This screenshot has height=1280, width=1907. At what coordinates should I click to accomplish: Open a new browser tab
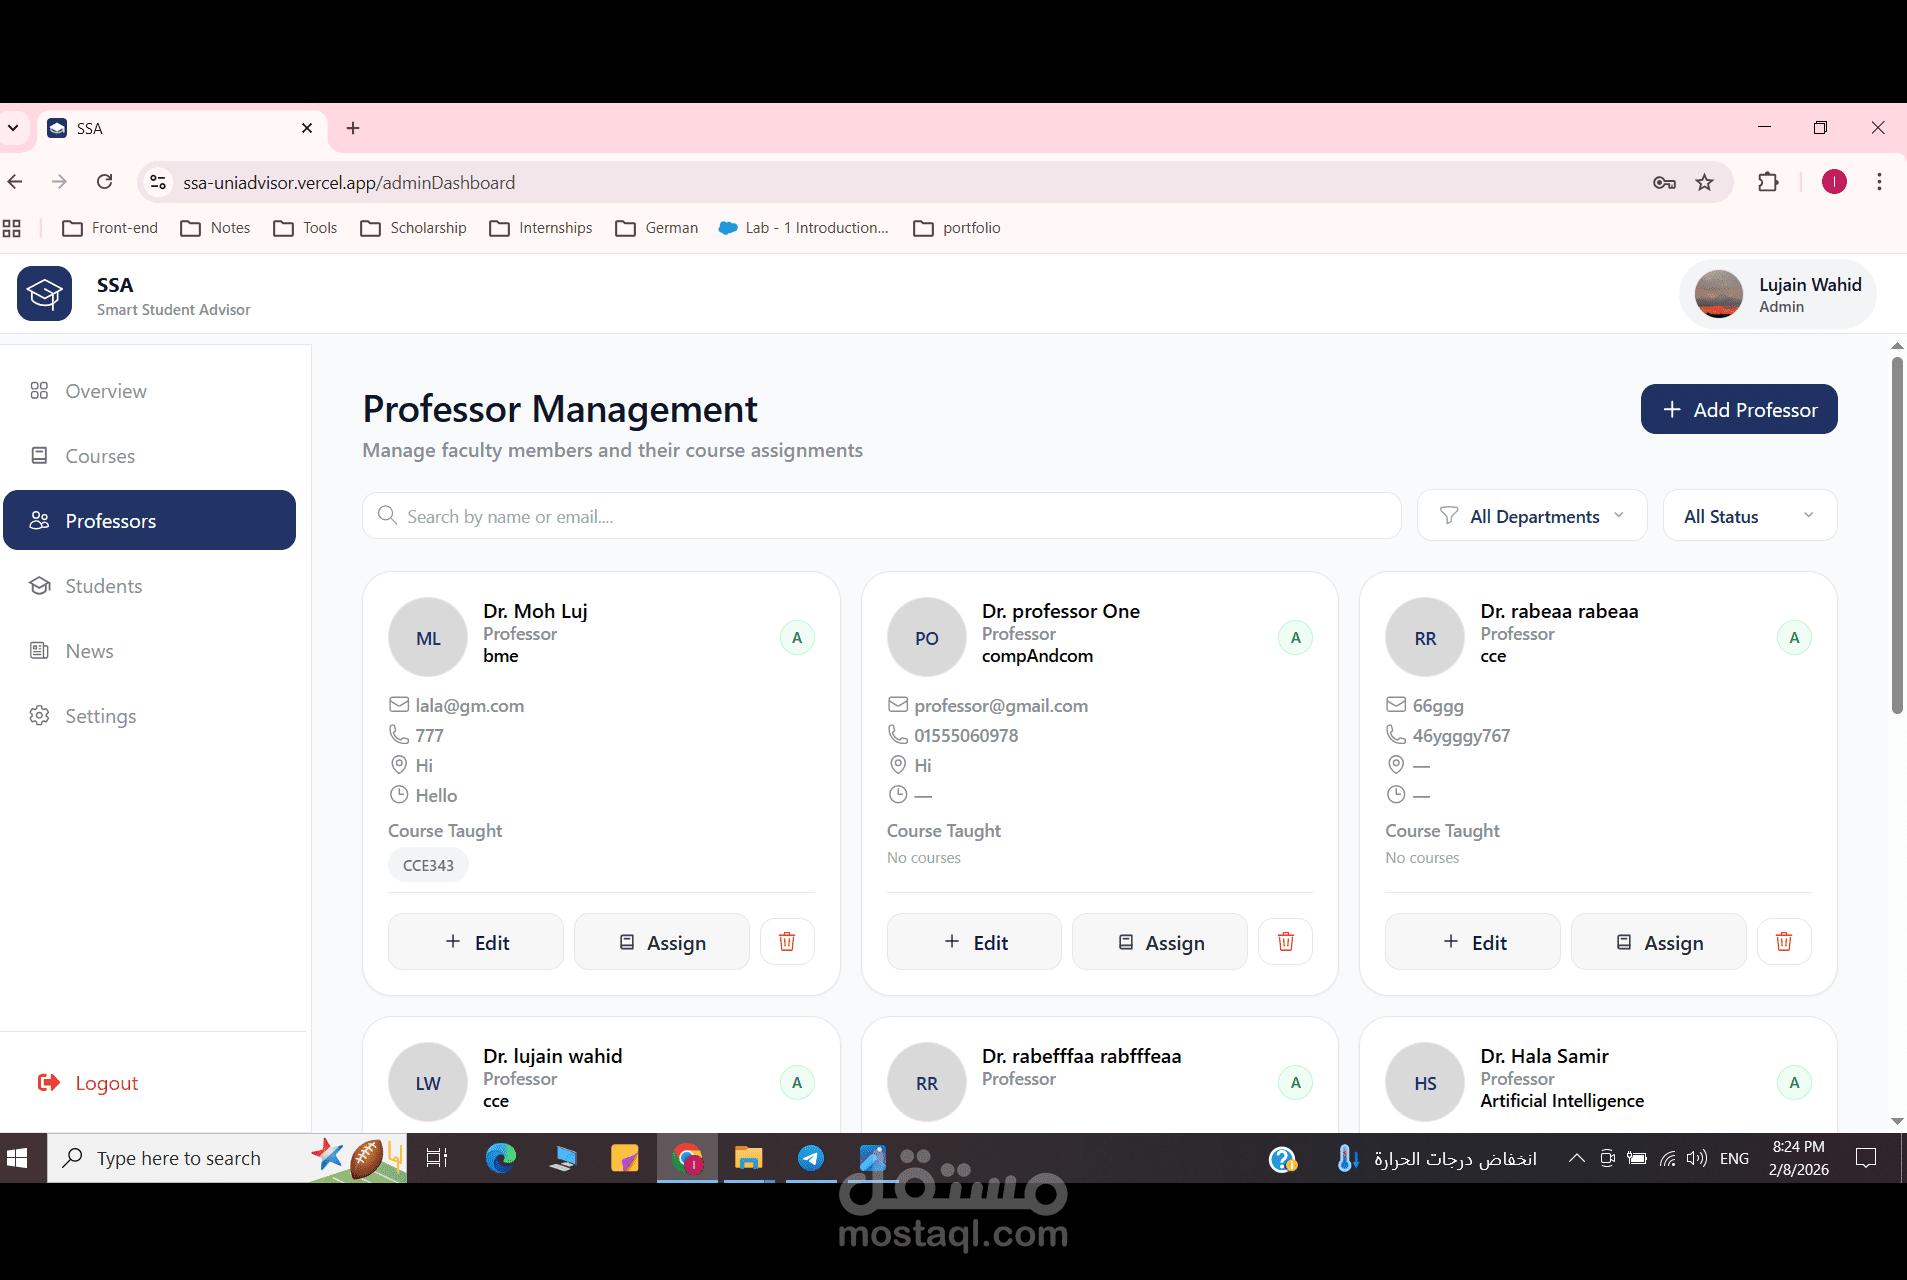pyautogui.click(x=353, y=128)
